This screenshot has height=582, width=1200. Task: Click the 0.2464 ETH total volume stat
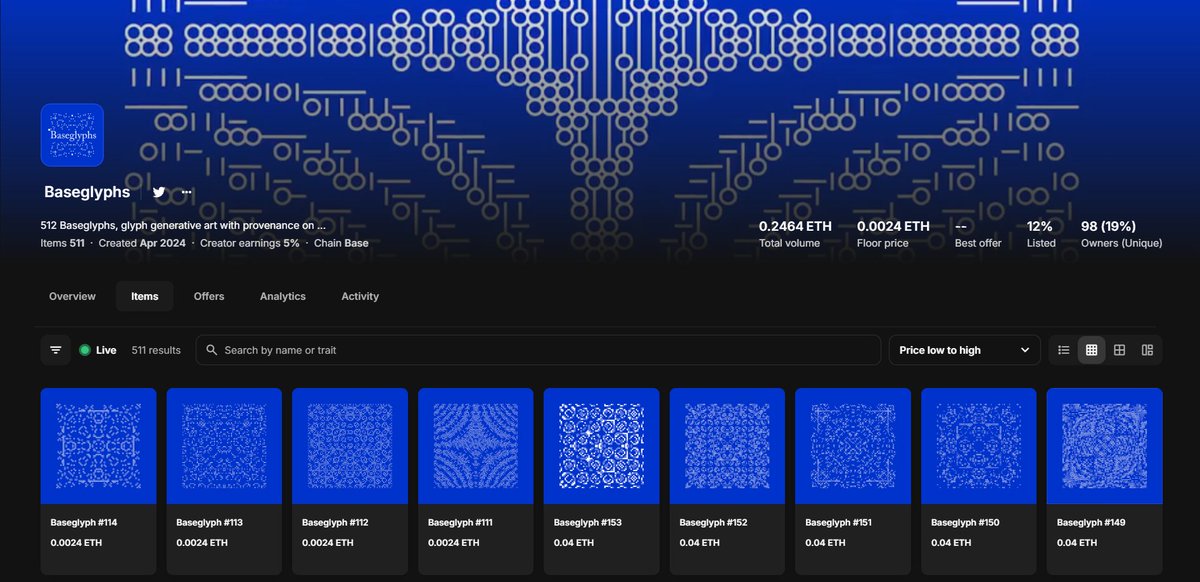[795, 233]
